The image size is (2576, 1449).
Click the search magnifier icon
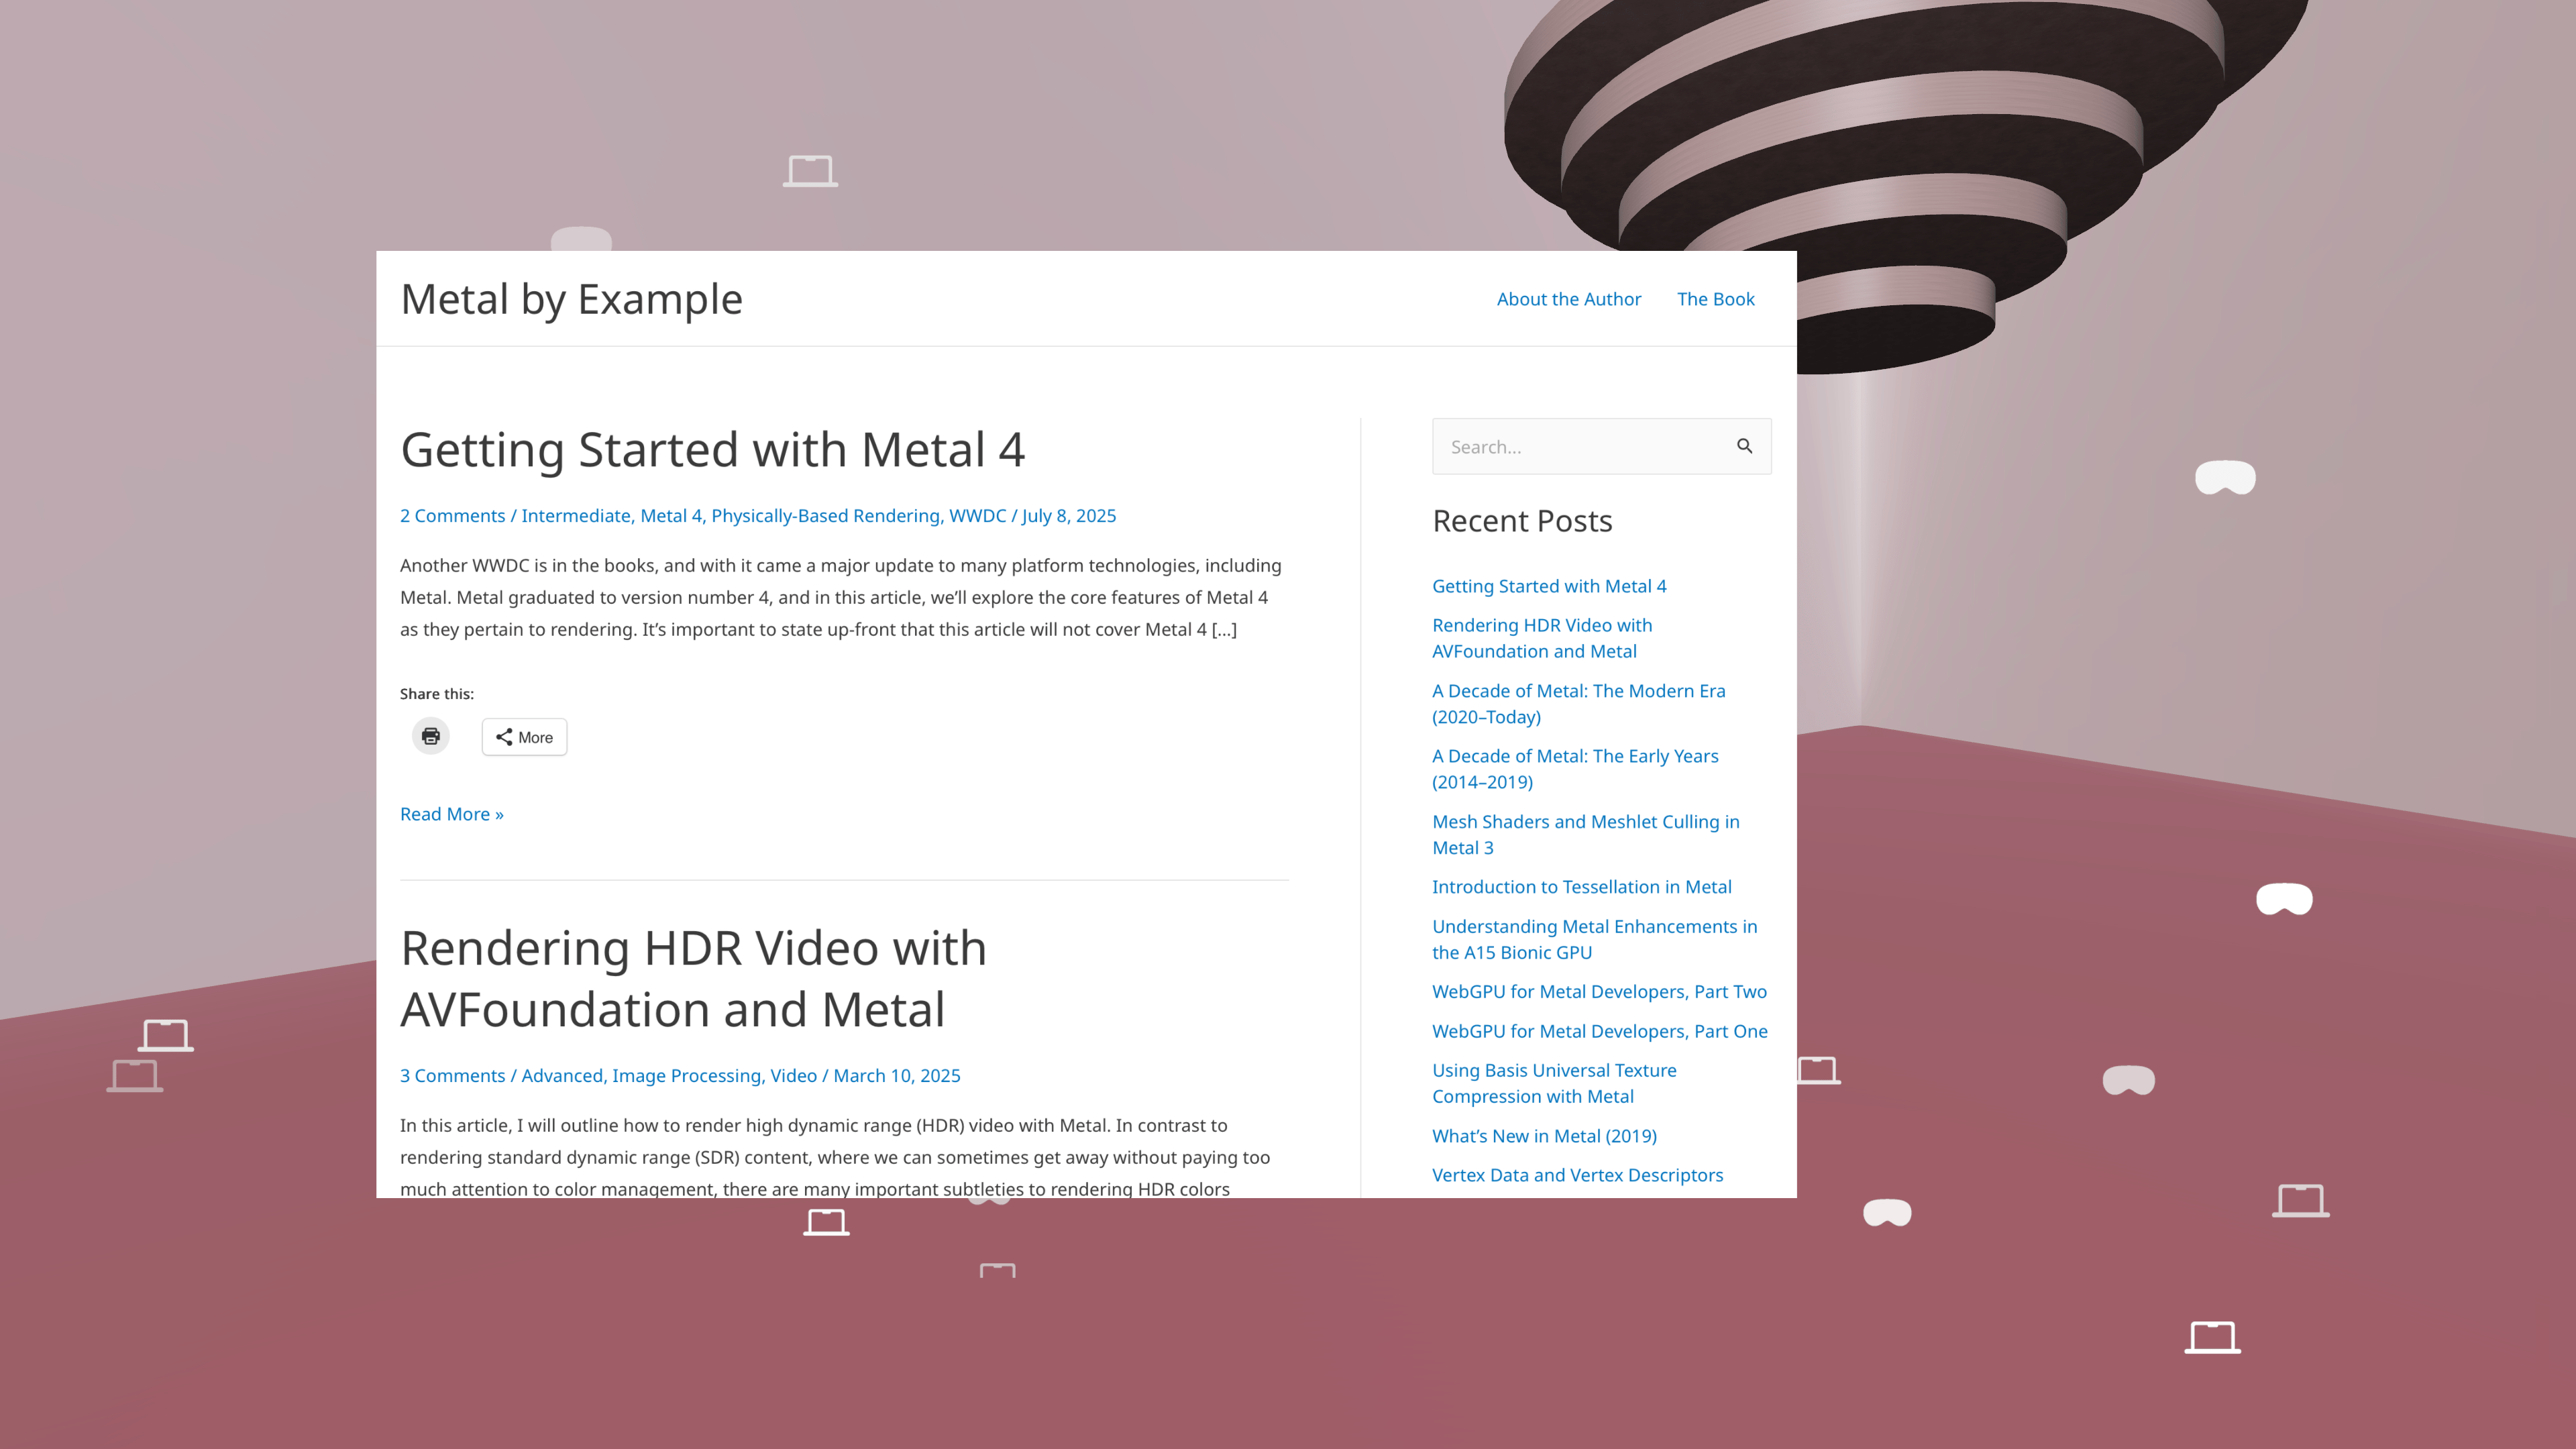click(x=1744, y=446)
